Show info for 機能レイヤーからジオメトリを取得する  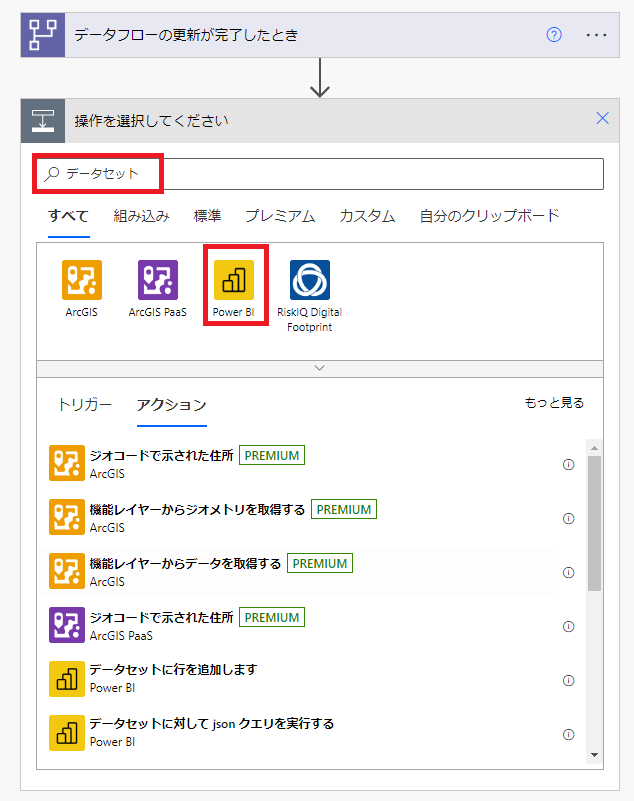569,519
